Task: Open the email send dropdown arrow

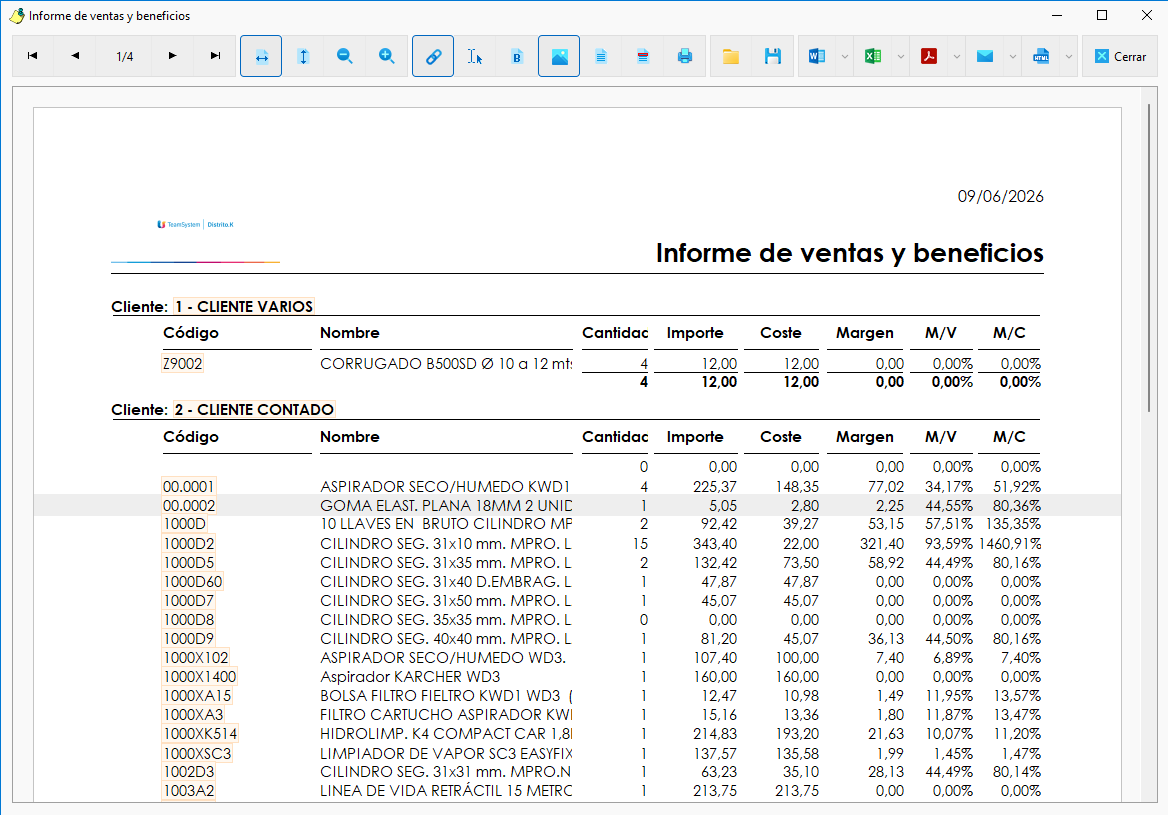Action: point(1012,56)
